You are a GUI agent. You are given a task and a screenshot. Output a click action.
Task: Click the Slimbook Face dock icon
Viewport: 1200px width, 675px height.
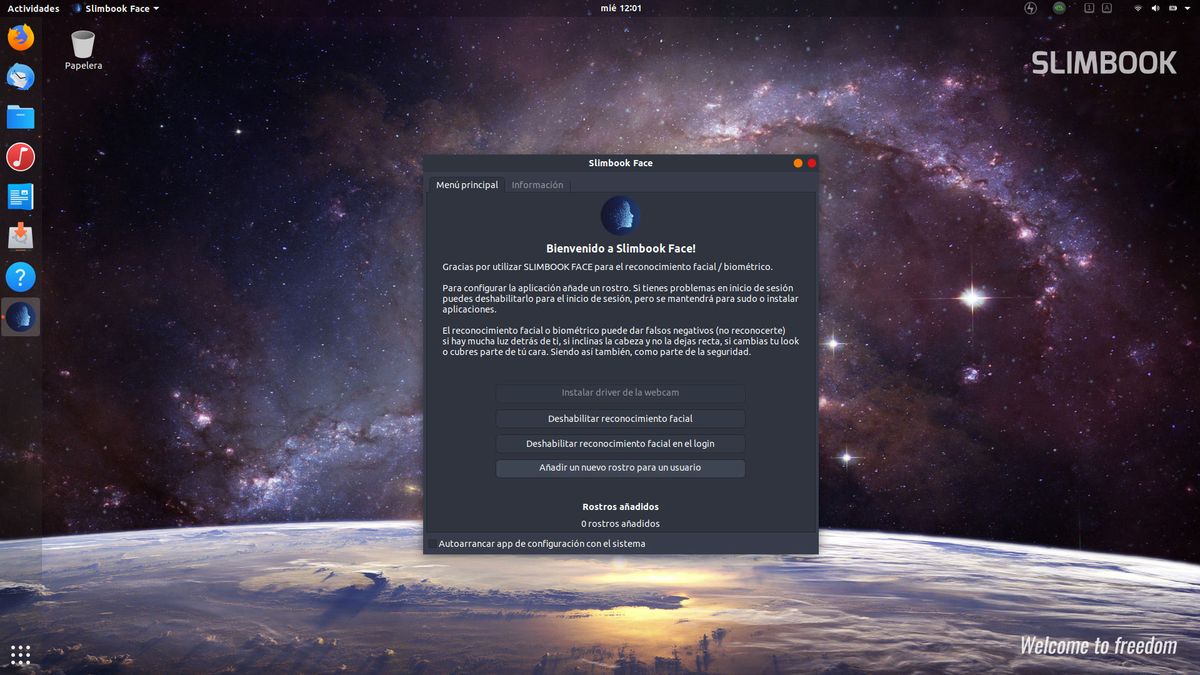pyautogui.click(x=20, y=317)
